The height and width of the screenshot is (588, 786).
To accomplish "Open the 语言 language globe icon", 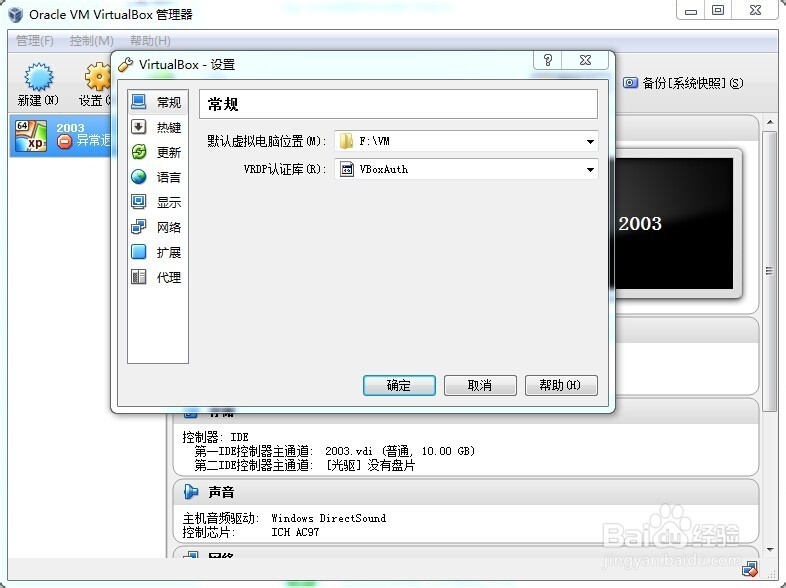I will point(138,177).
